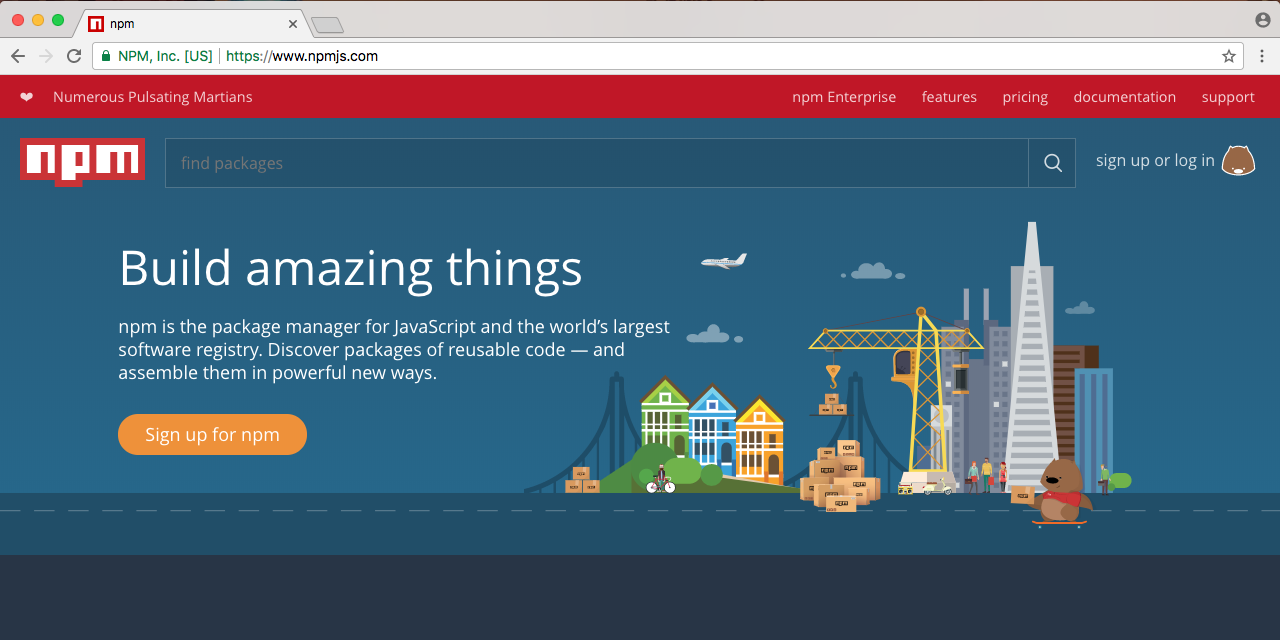This screenshot has height=640, width=1280.
Task: Click the heart icon in the red bar
Action: tap(26, 97)
